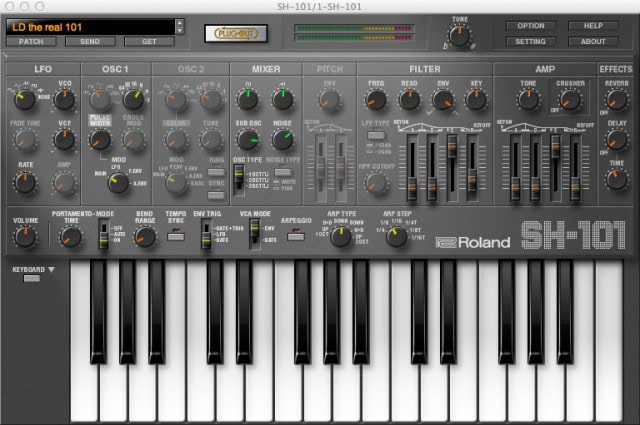The height and width of the screenshot is (425, 640).
Task: Open the About dialog
Action: tap(593, 42)
